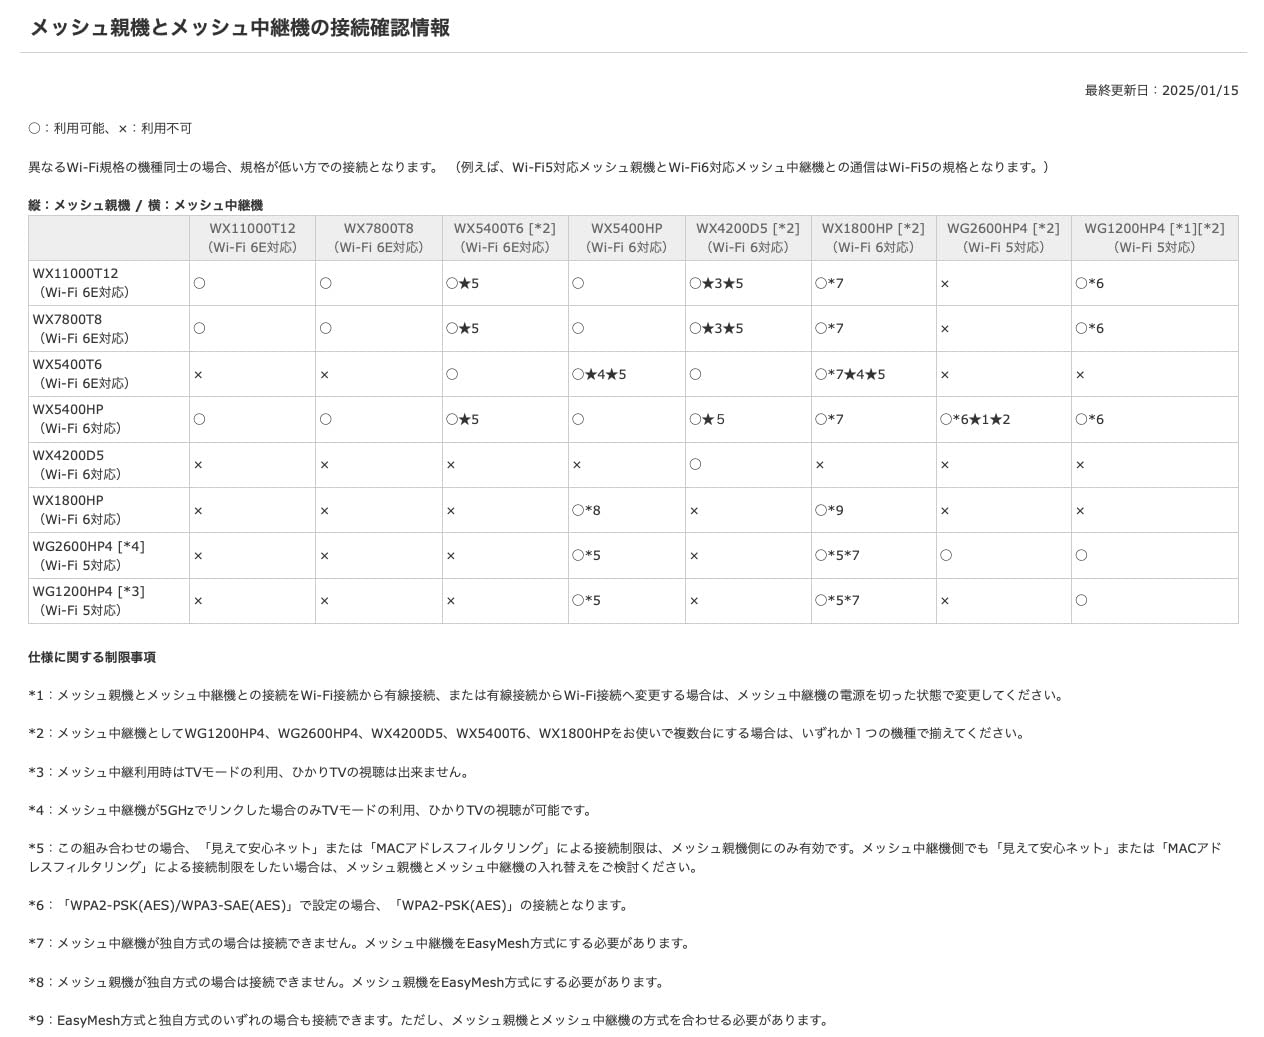Screen dimensions: 1264x1037
Task: Select the WX11000T12 column header
Action: click(252, 238)
